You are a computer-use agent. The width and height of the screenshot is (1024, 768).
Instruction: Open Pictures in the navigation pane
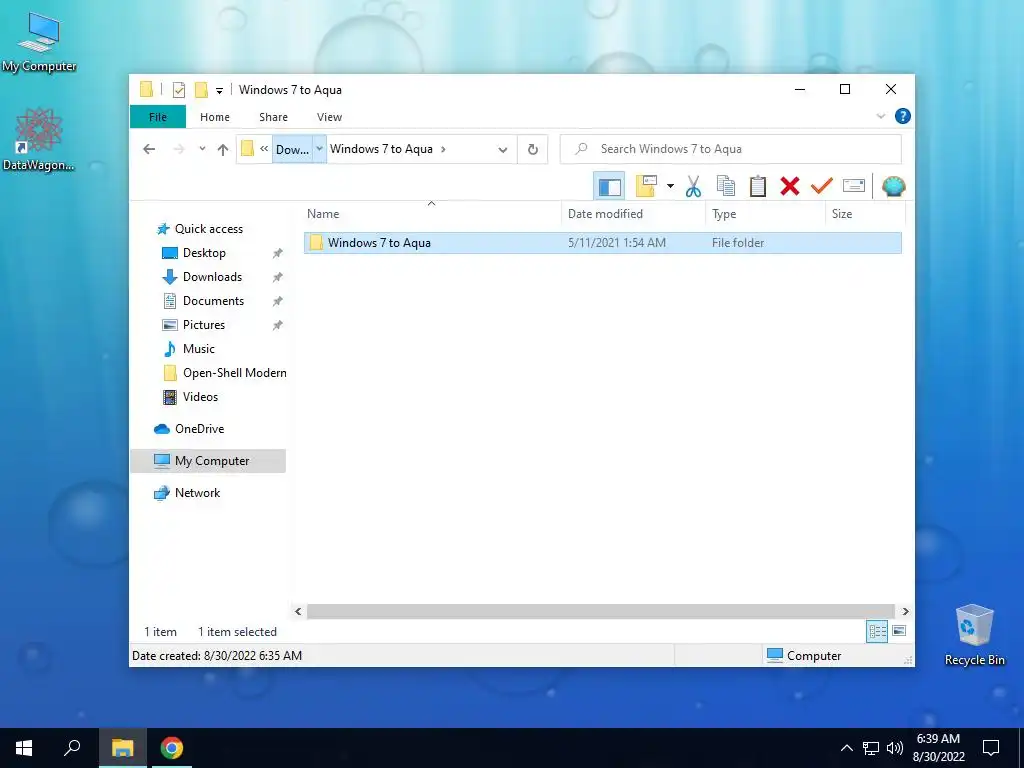pos(203,325)
